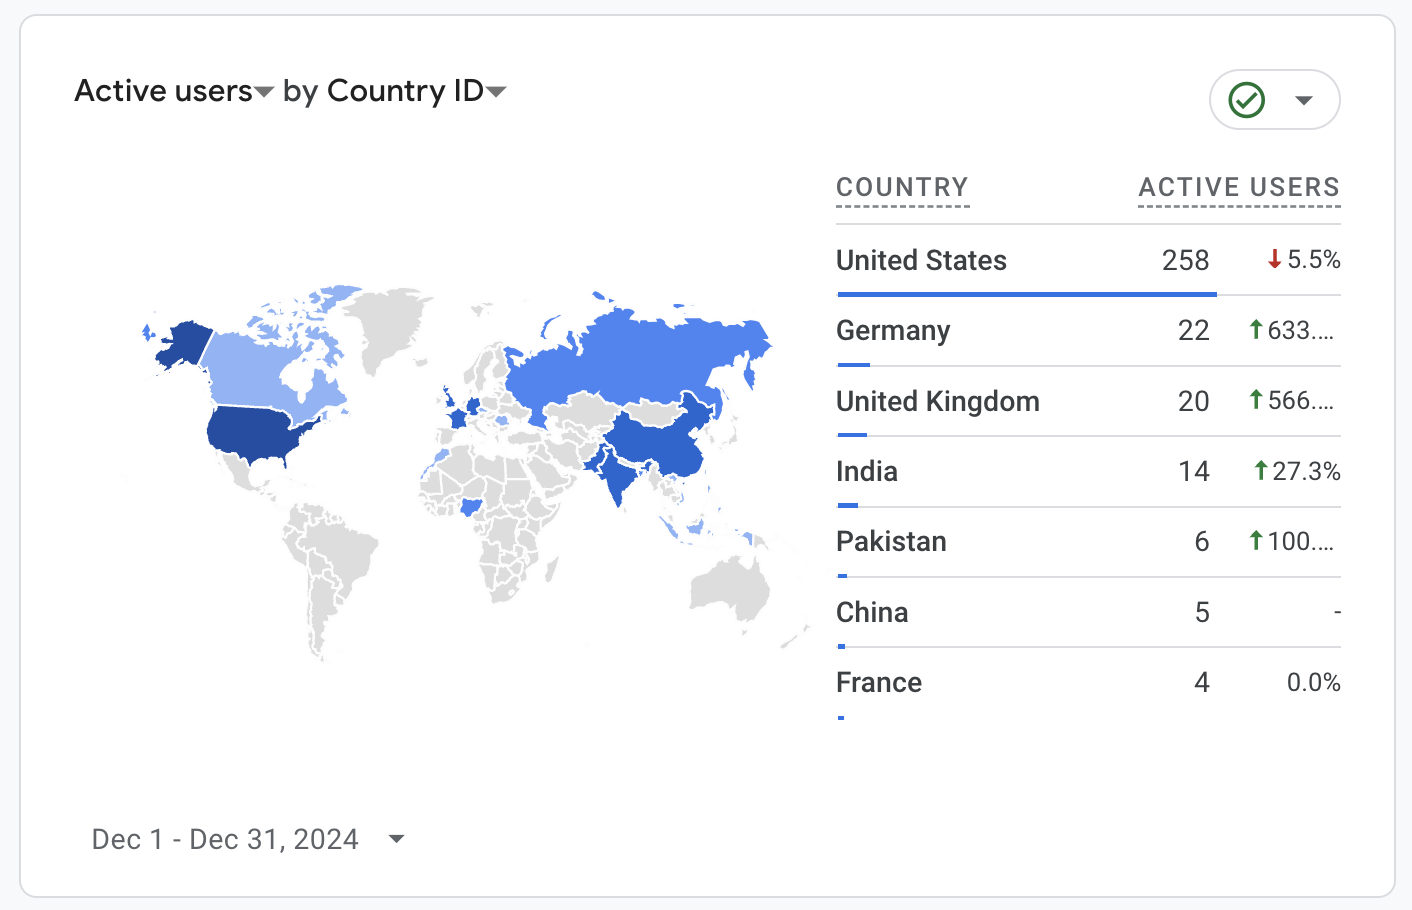This screenshot has height=910, width=1412.
Task: Click the red down arrow for United States
Action: pyautogui.click(x=1274, y=260)
